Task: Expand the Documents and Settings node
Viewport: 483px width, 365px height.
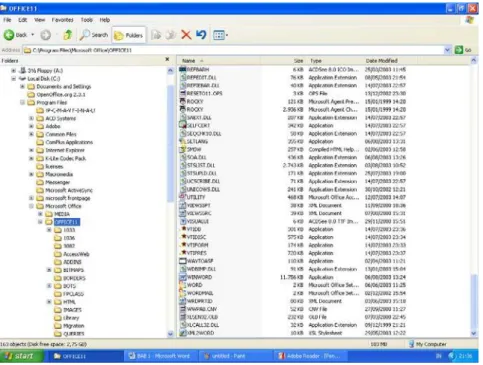Action: coord(22,86)
